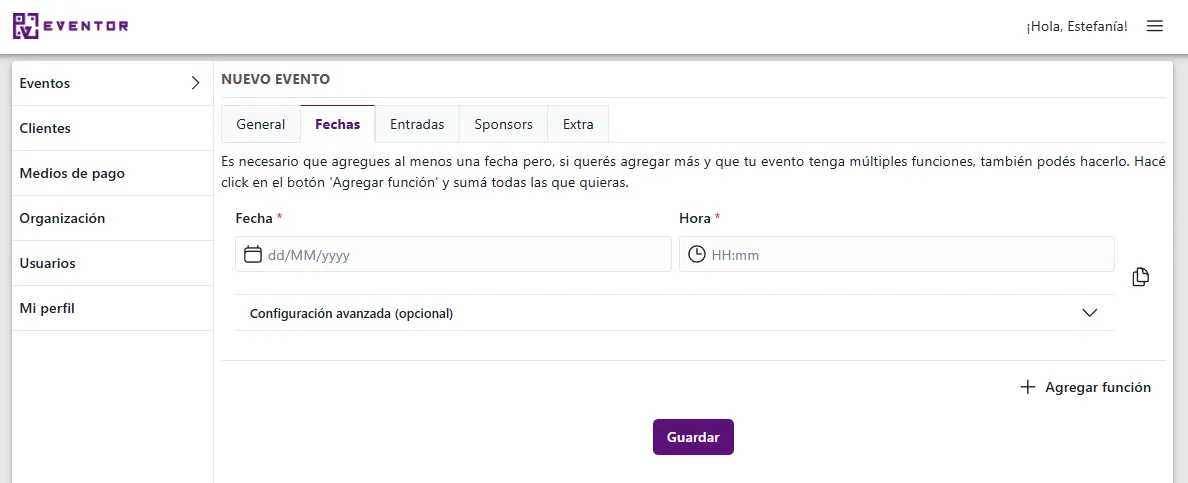Go to the Sponsors tab
This screenshot has height=483, width=1188.
tap(504, 124)
